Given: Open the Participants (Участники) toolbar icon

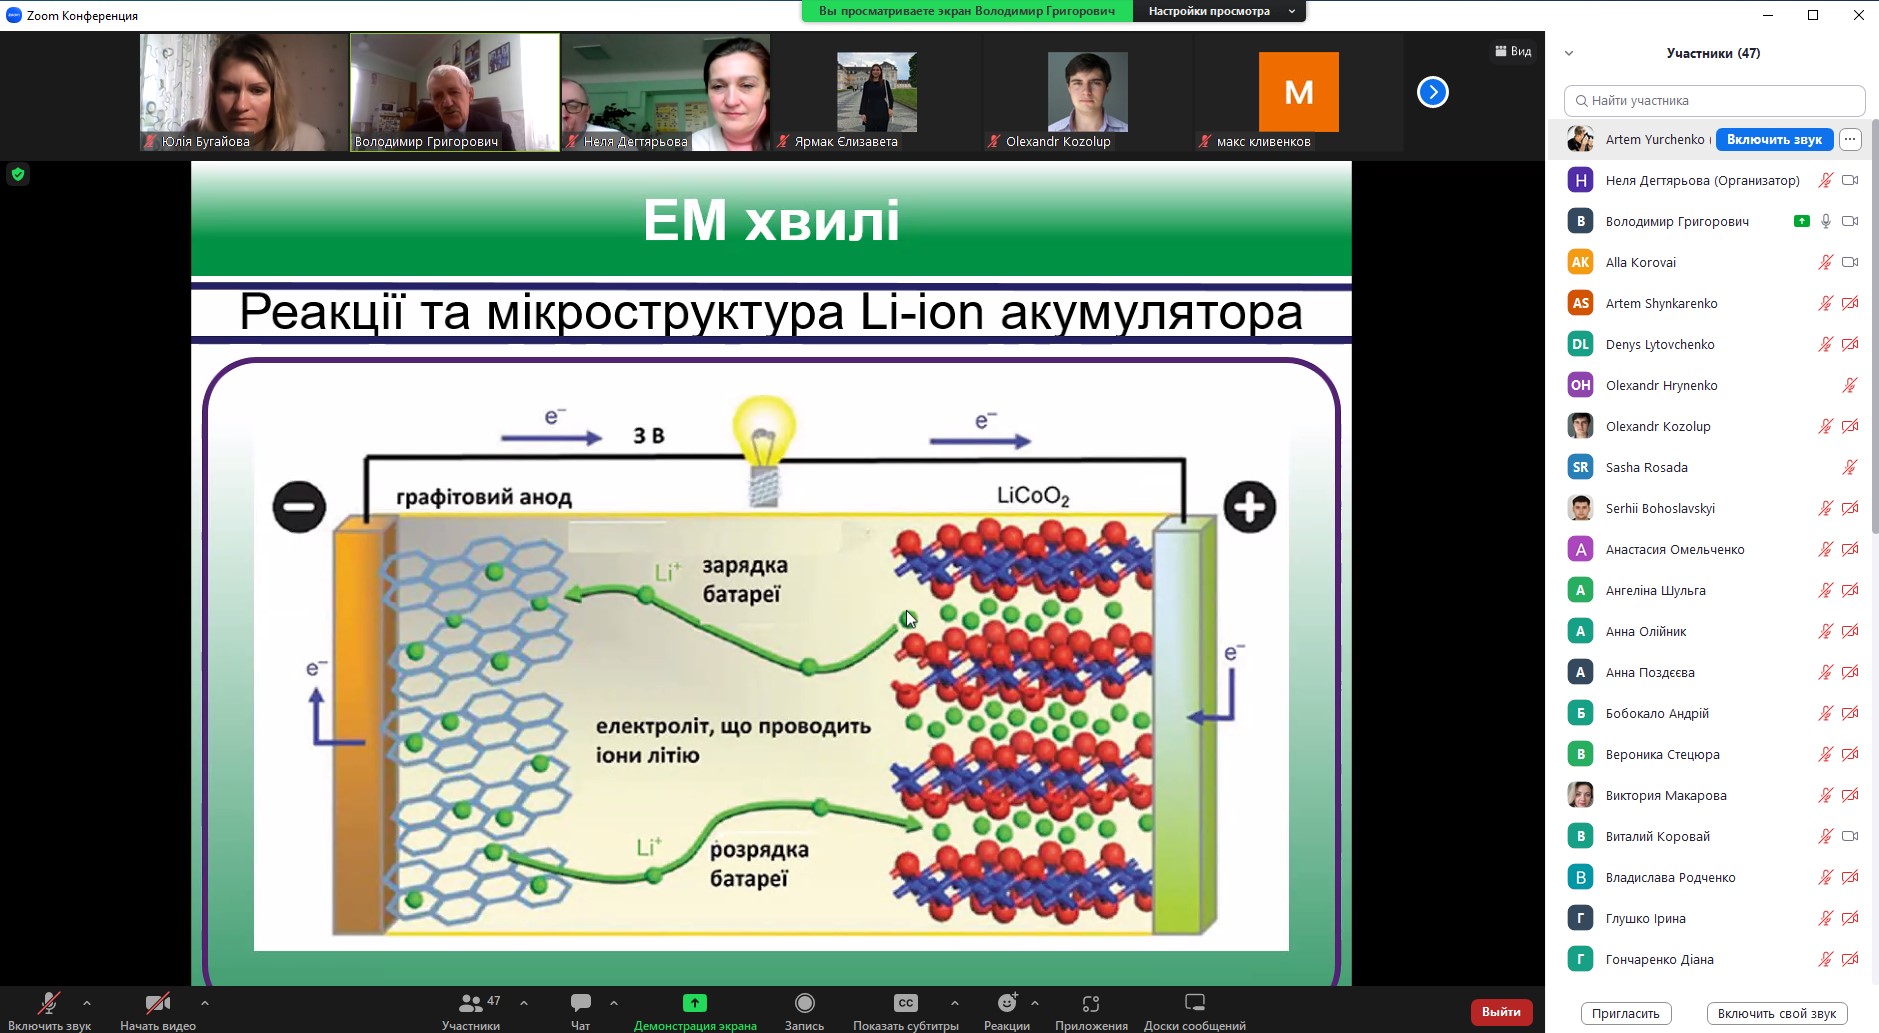Looking at the screenshot, I should tap(470, 1003).
